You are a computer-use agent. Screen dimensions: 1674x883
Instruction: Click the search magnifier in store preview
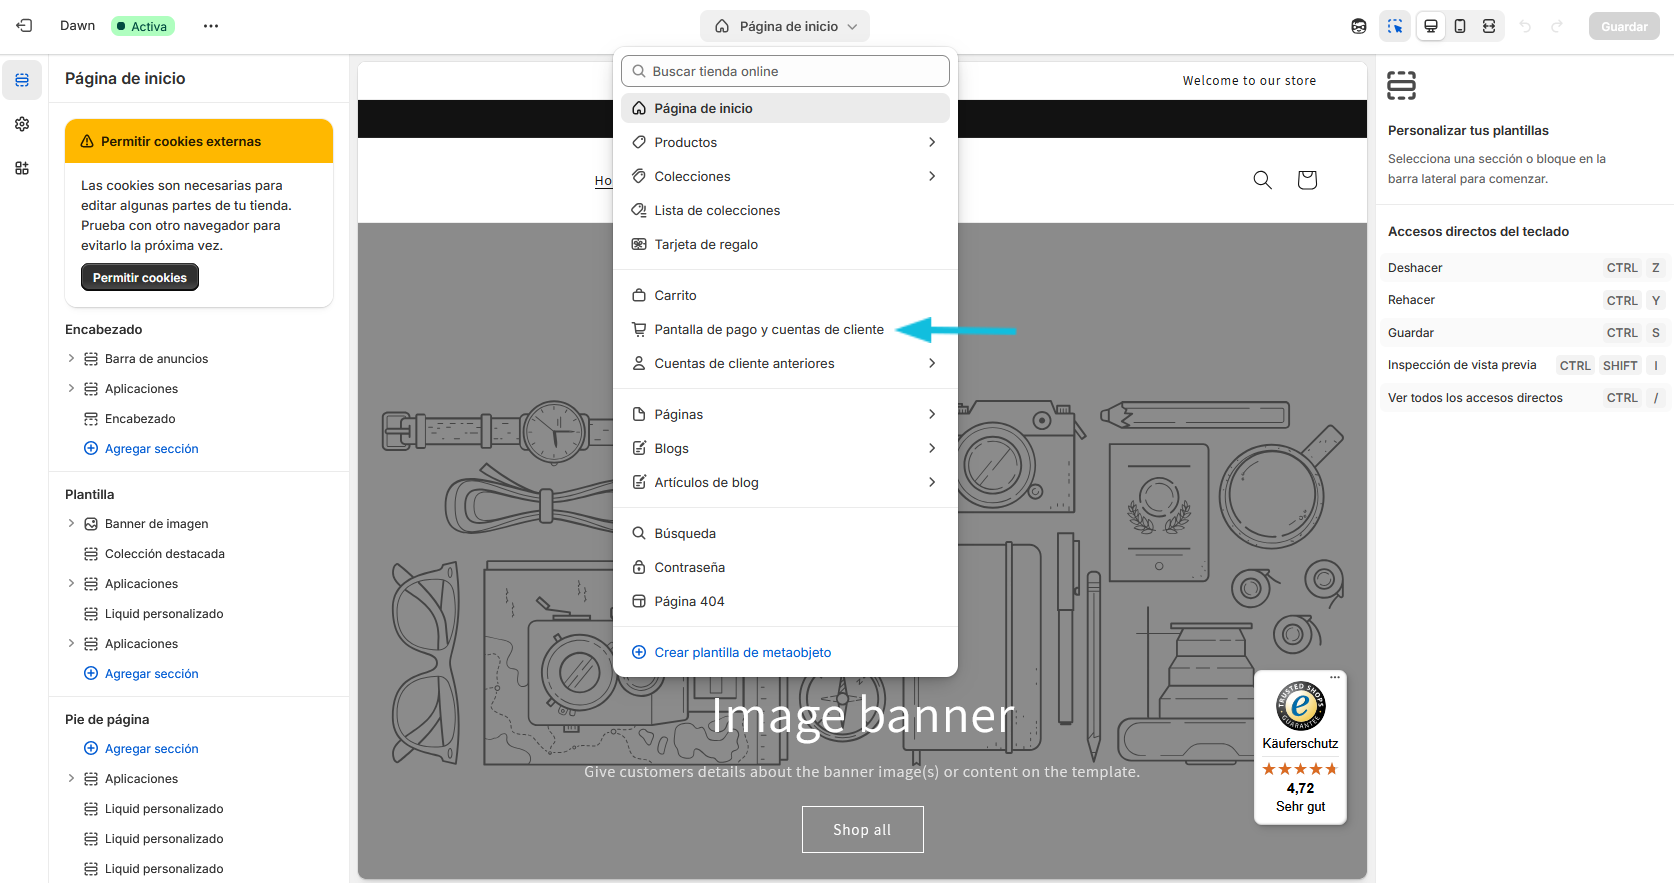(x=1262, y=180)
